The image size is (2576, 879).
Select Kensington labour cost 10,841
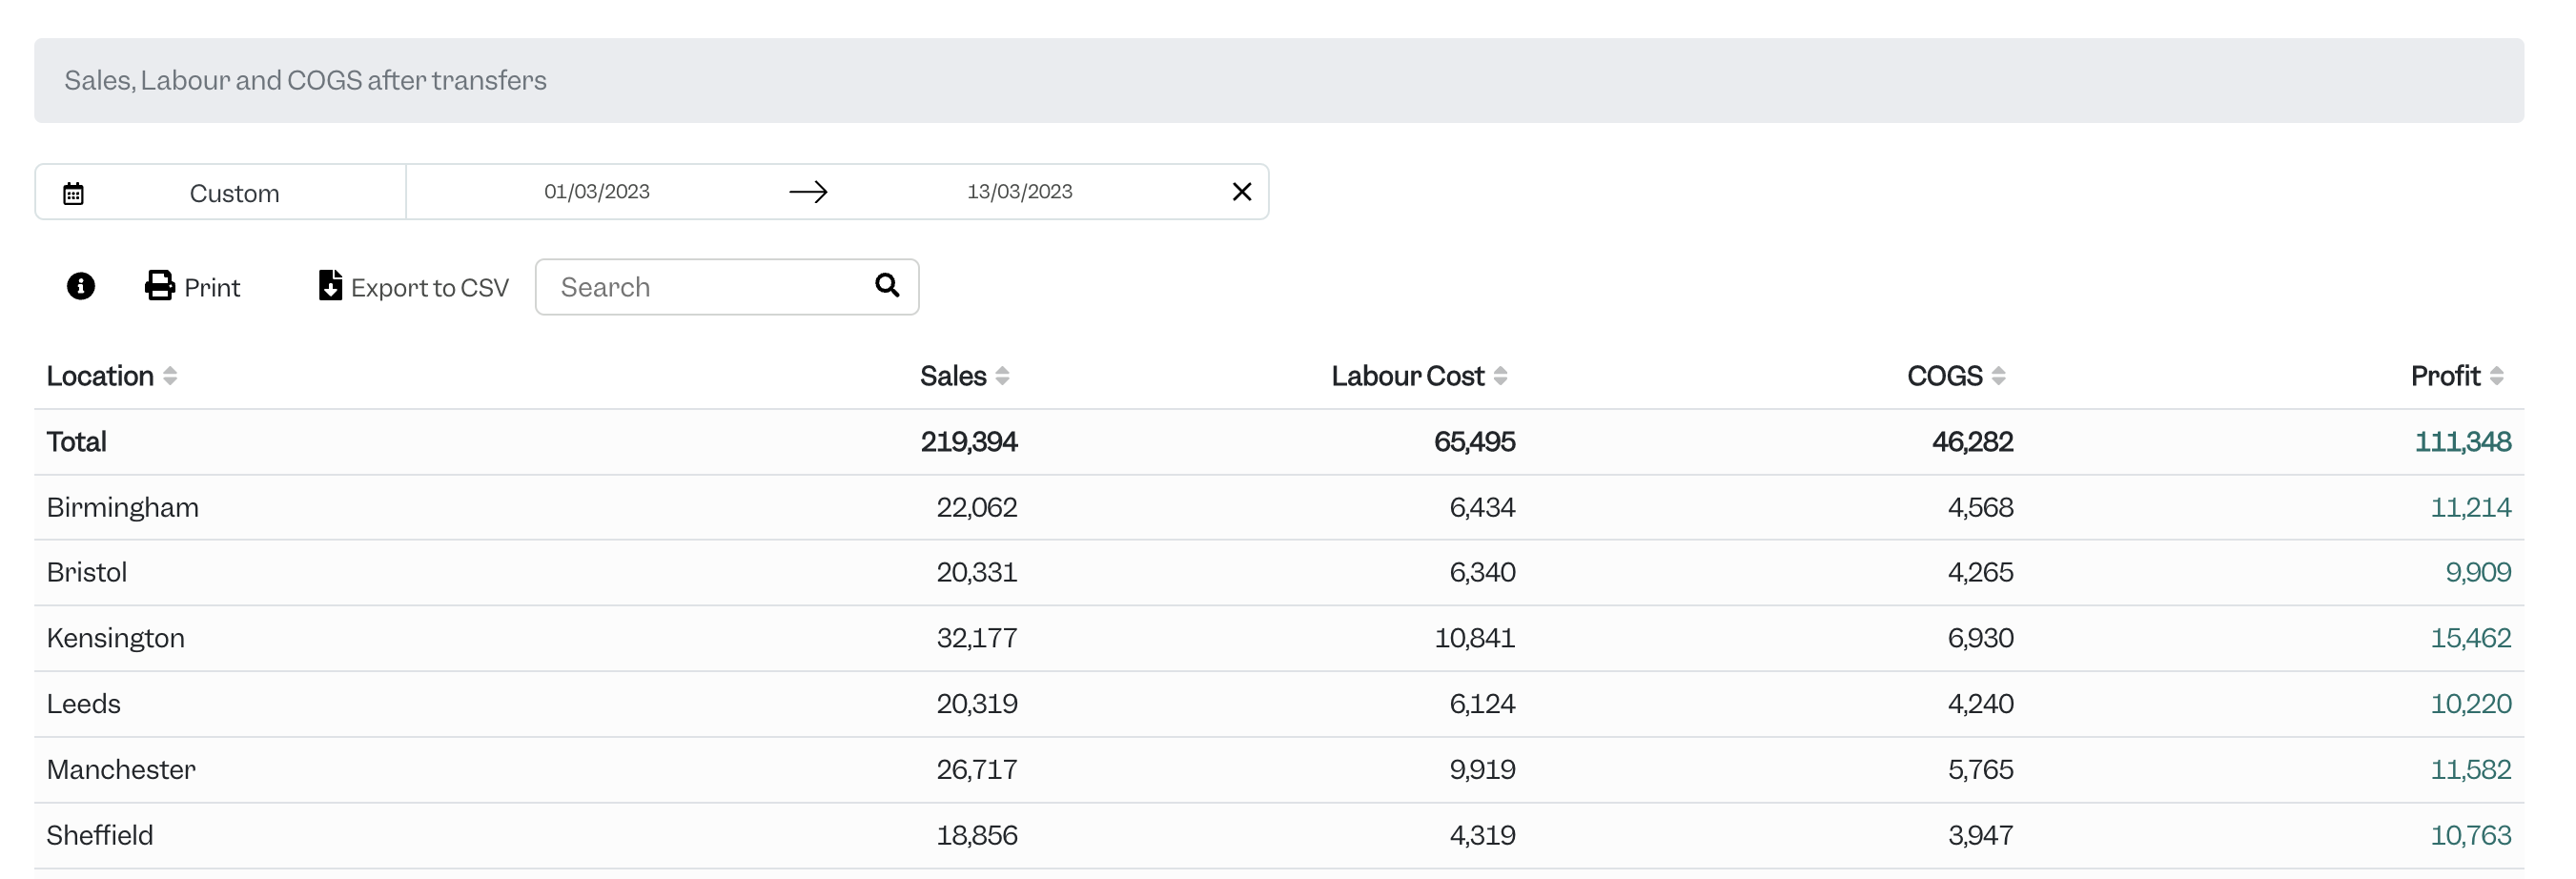click(x=1474, y=639)
